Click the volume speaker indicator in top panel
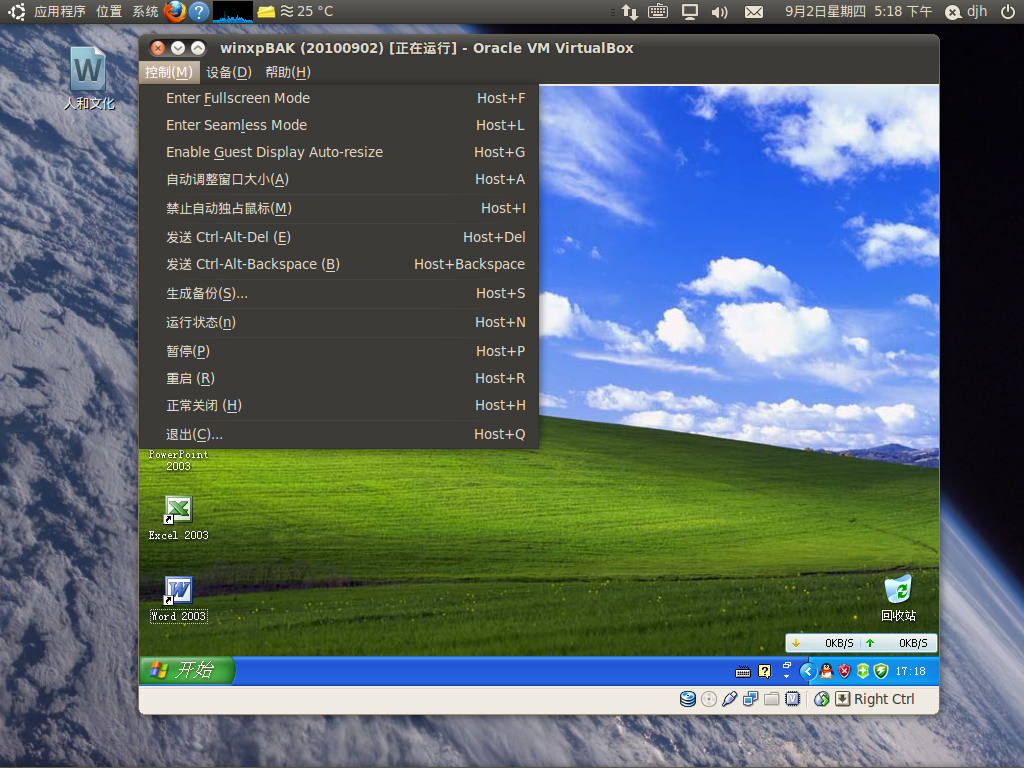 719,12
